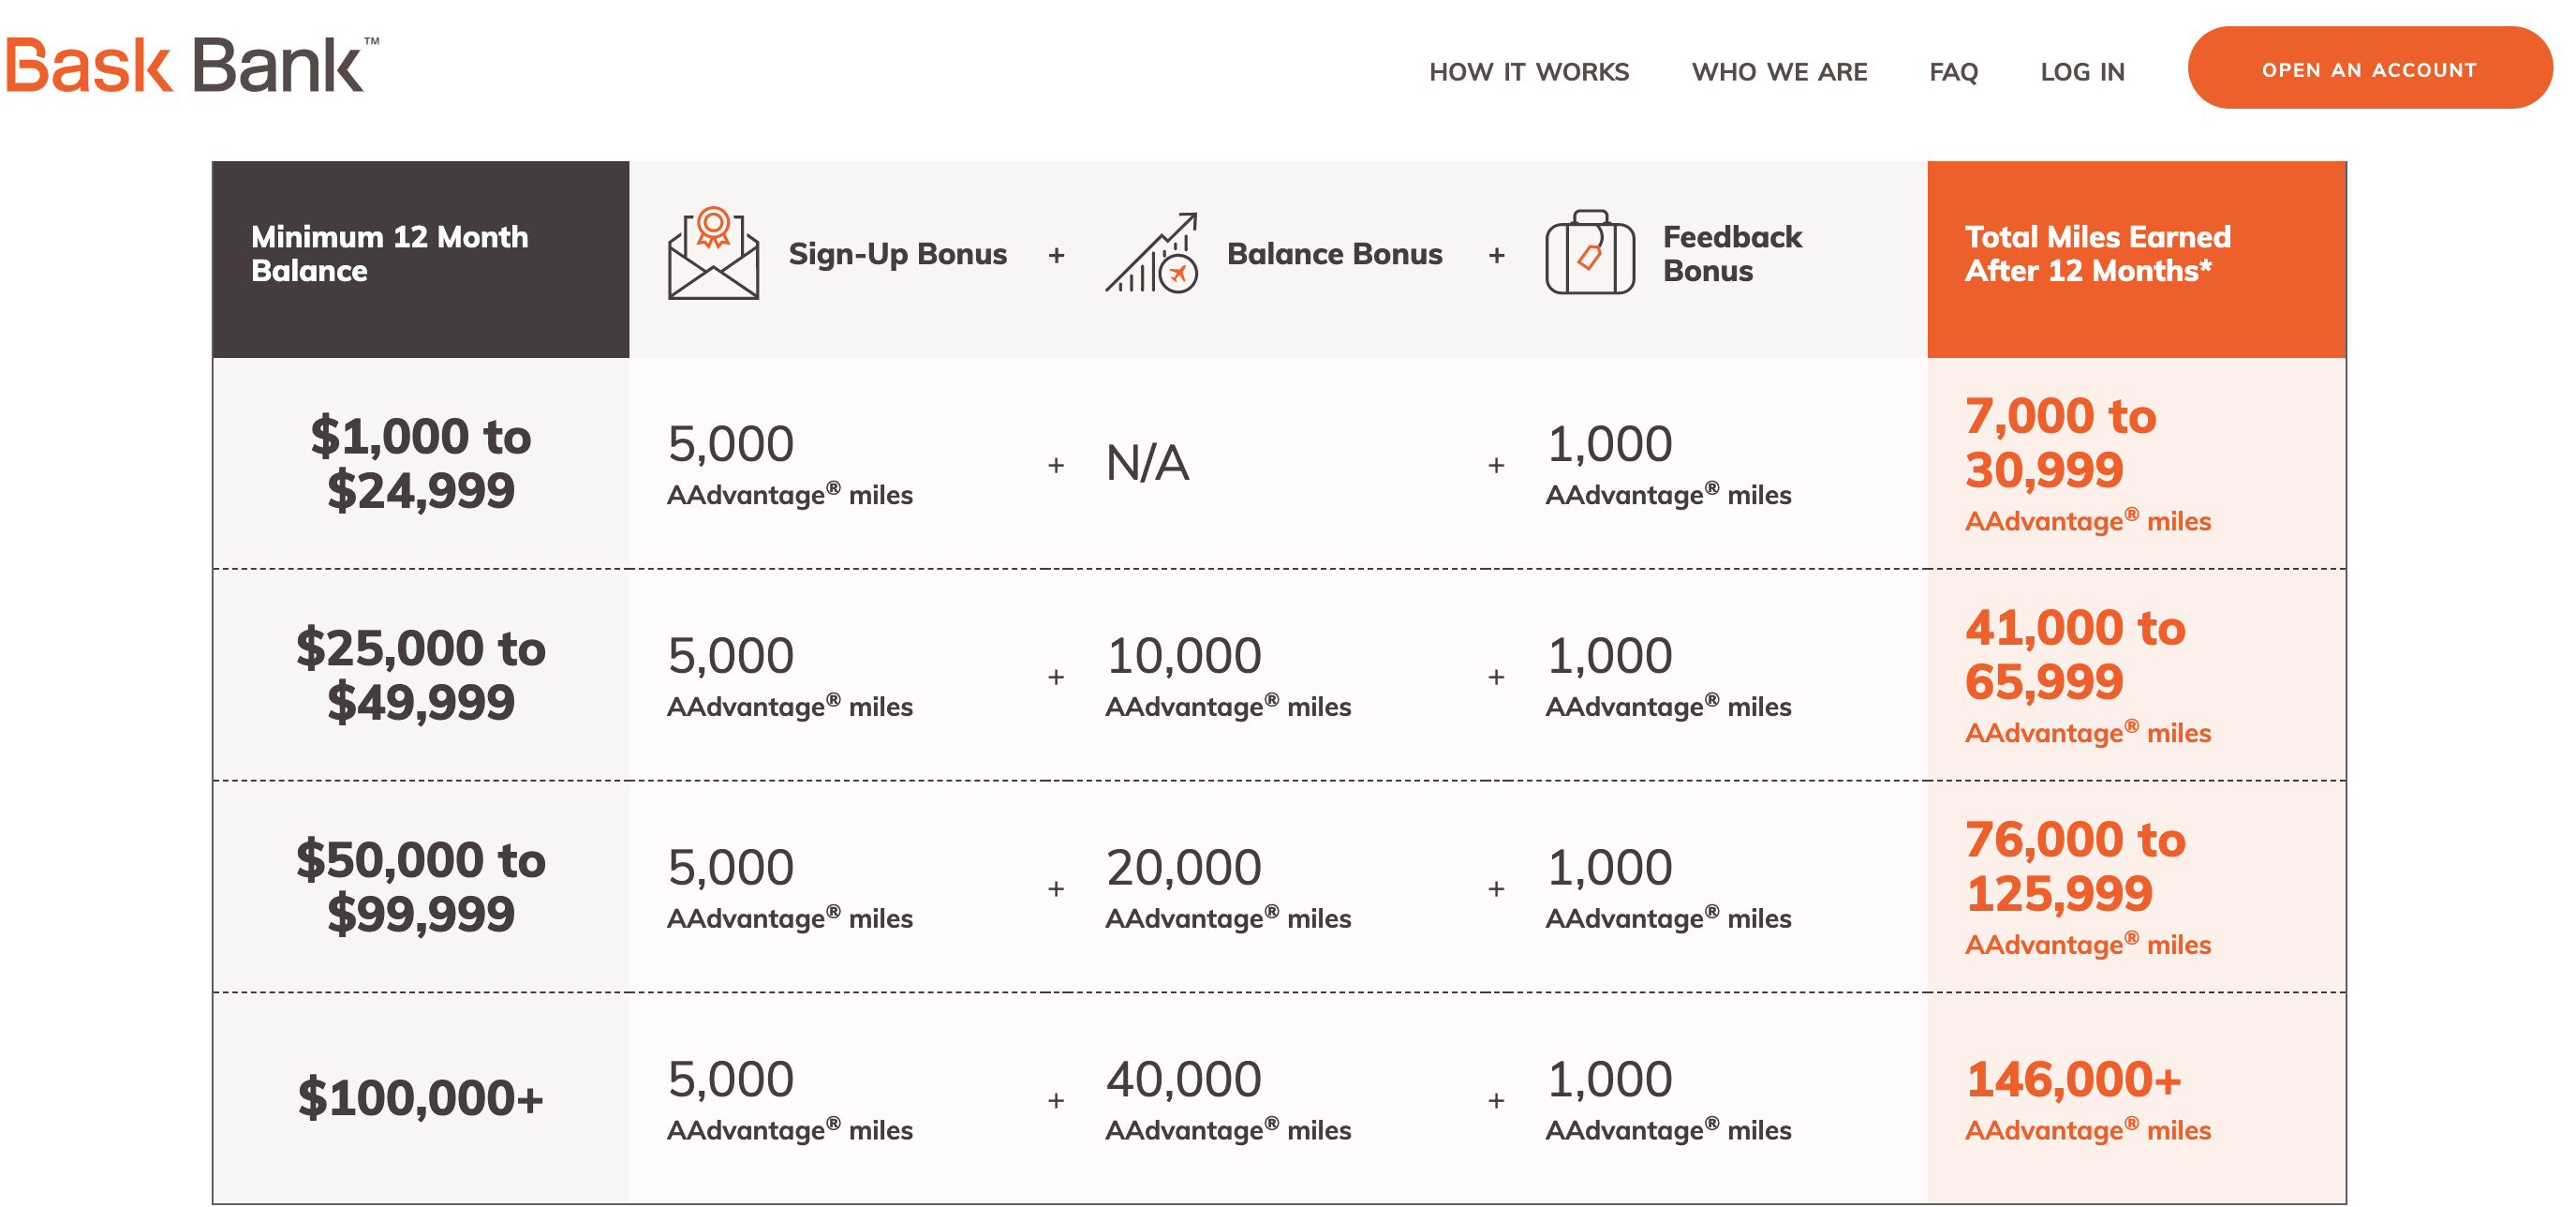Screen dimensions: 2576x1207
Task: Select the Balance Bonus heading
Action: click(x=1334, y=254)
